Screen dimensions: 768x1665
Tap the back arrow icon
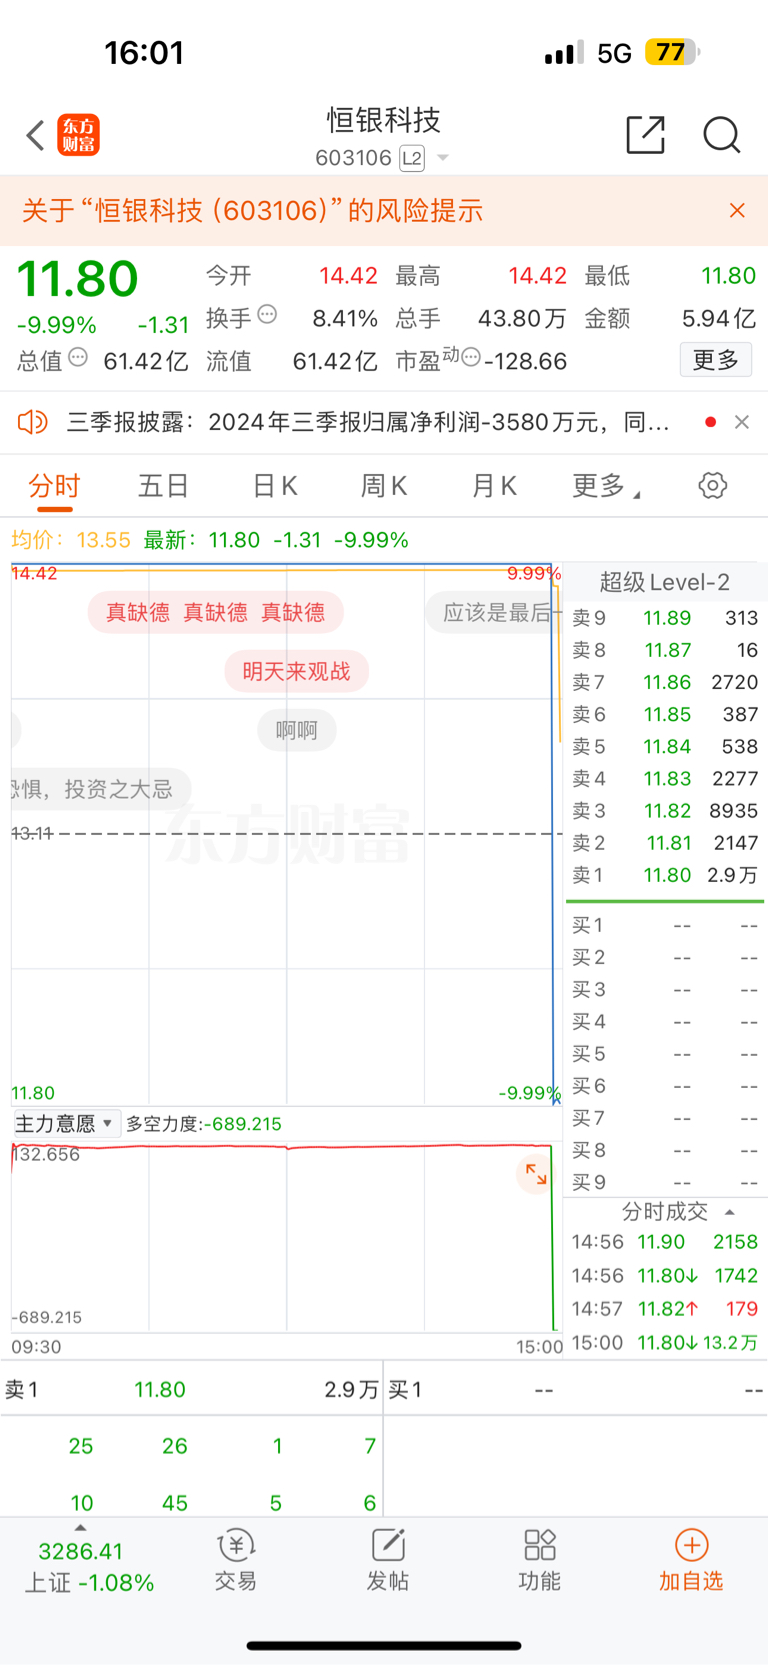36,135
